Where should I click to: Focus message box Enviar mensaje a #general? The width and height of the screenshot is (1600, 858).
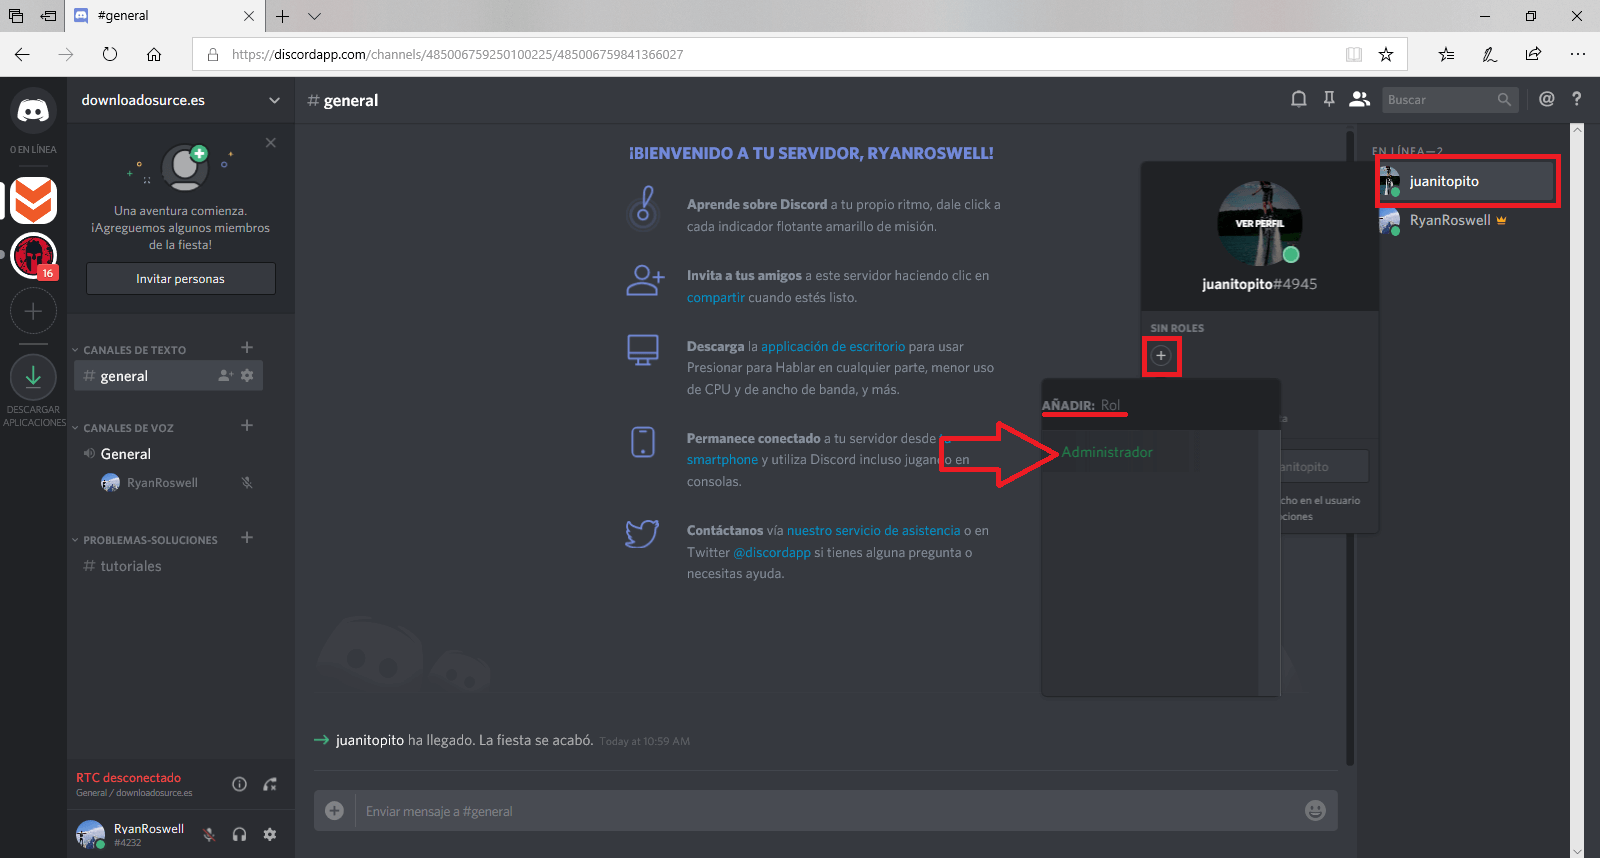point(826,811)
